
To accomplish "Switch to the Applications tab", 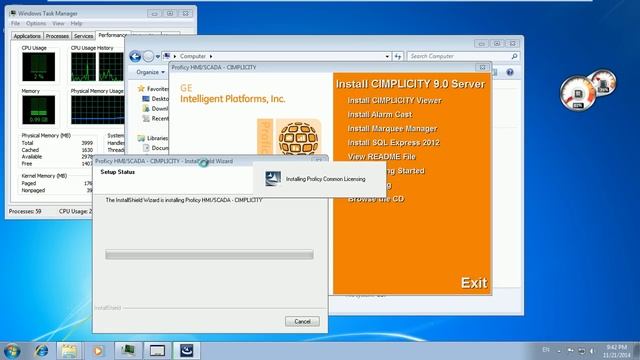I will pos(27,36).
